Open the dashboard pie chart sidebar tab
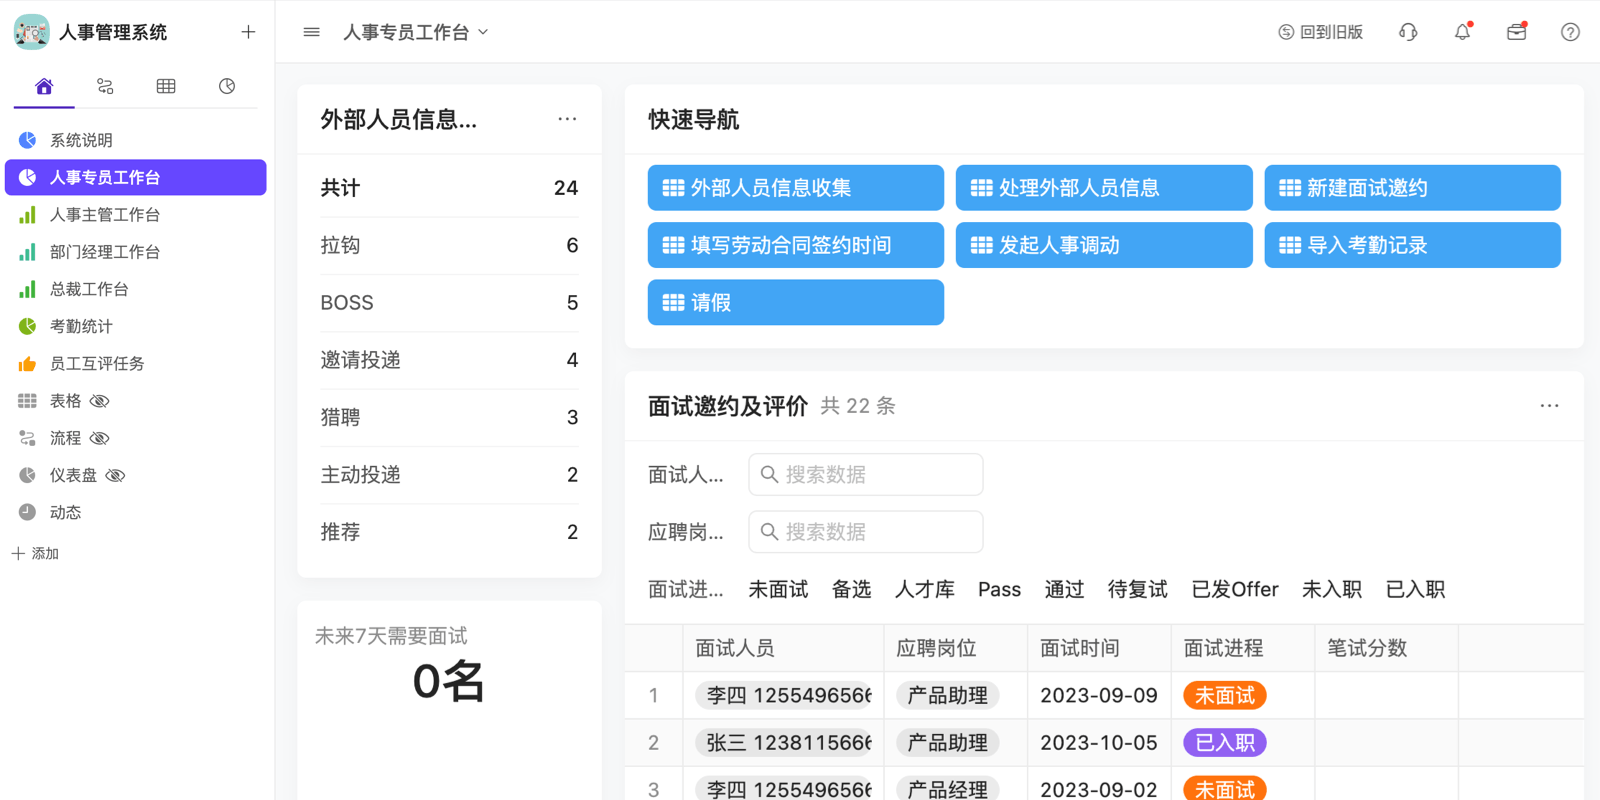This screenshot has width=1600, height=800. click(227, 86)
